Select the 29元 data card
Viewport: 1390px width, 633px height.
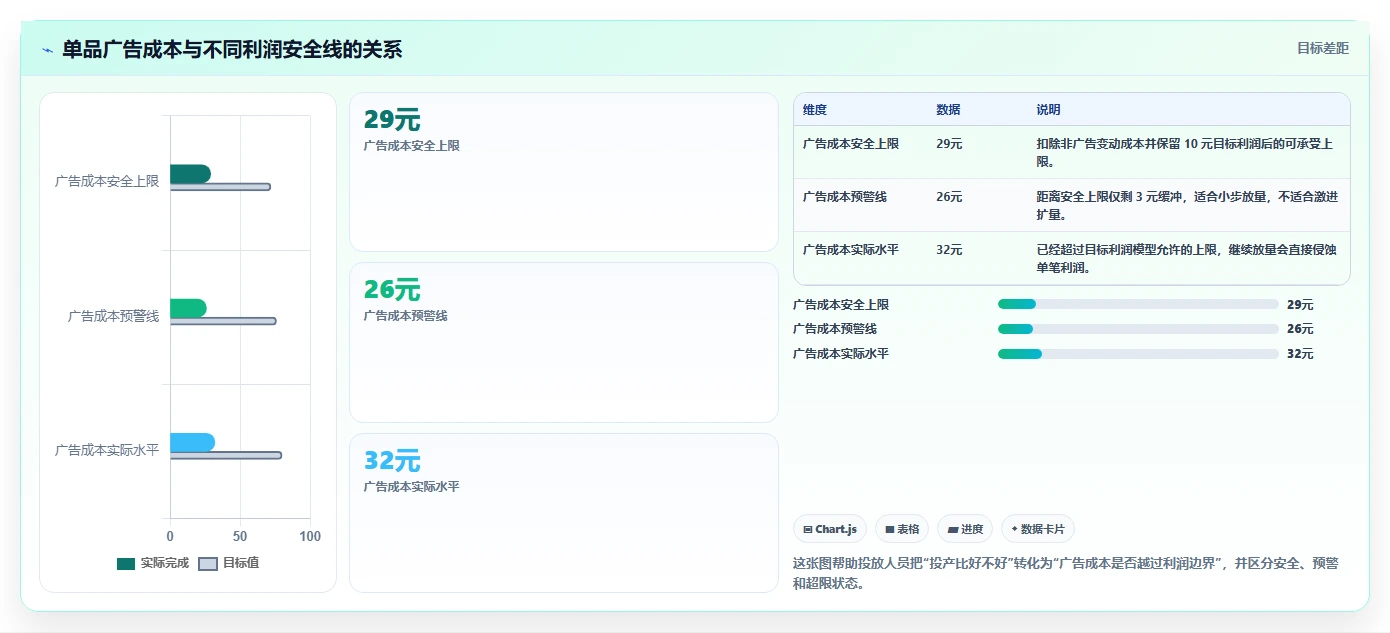point(564,172)
